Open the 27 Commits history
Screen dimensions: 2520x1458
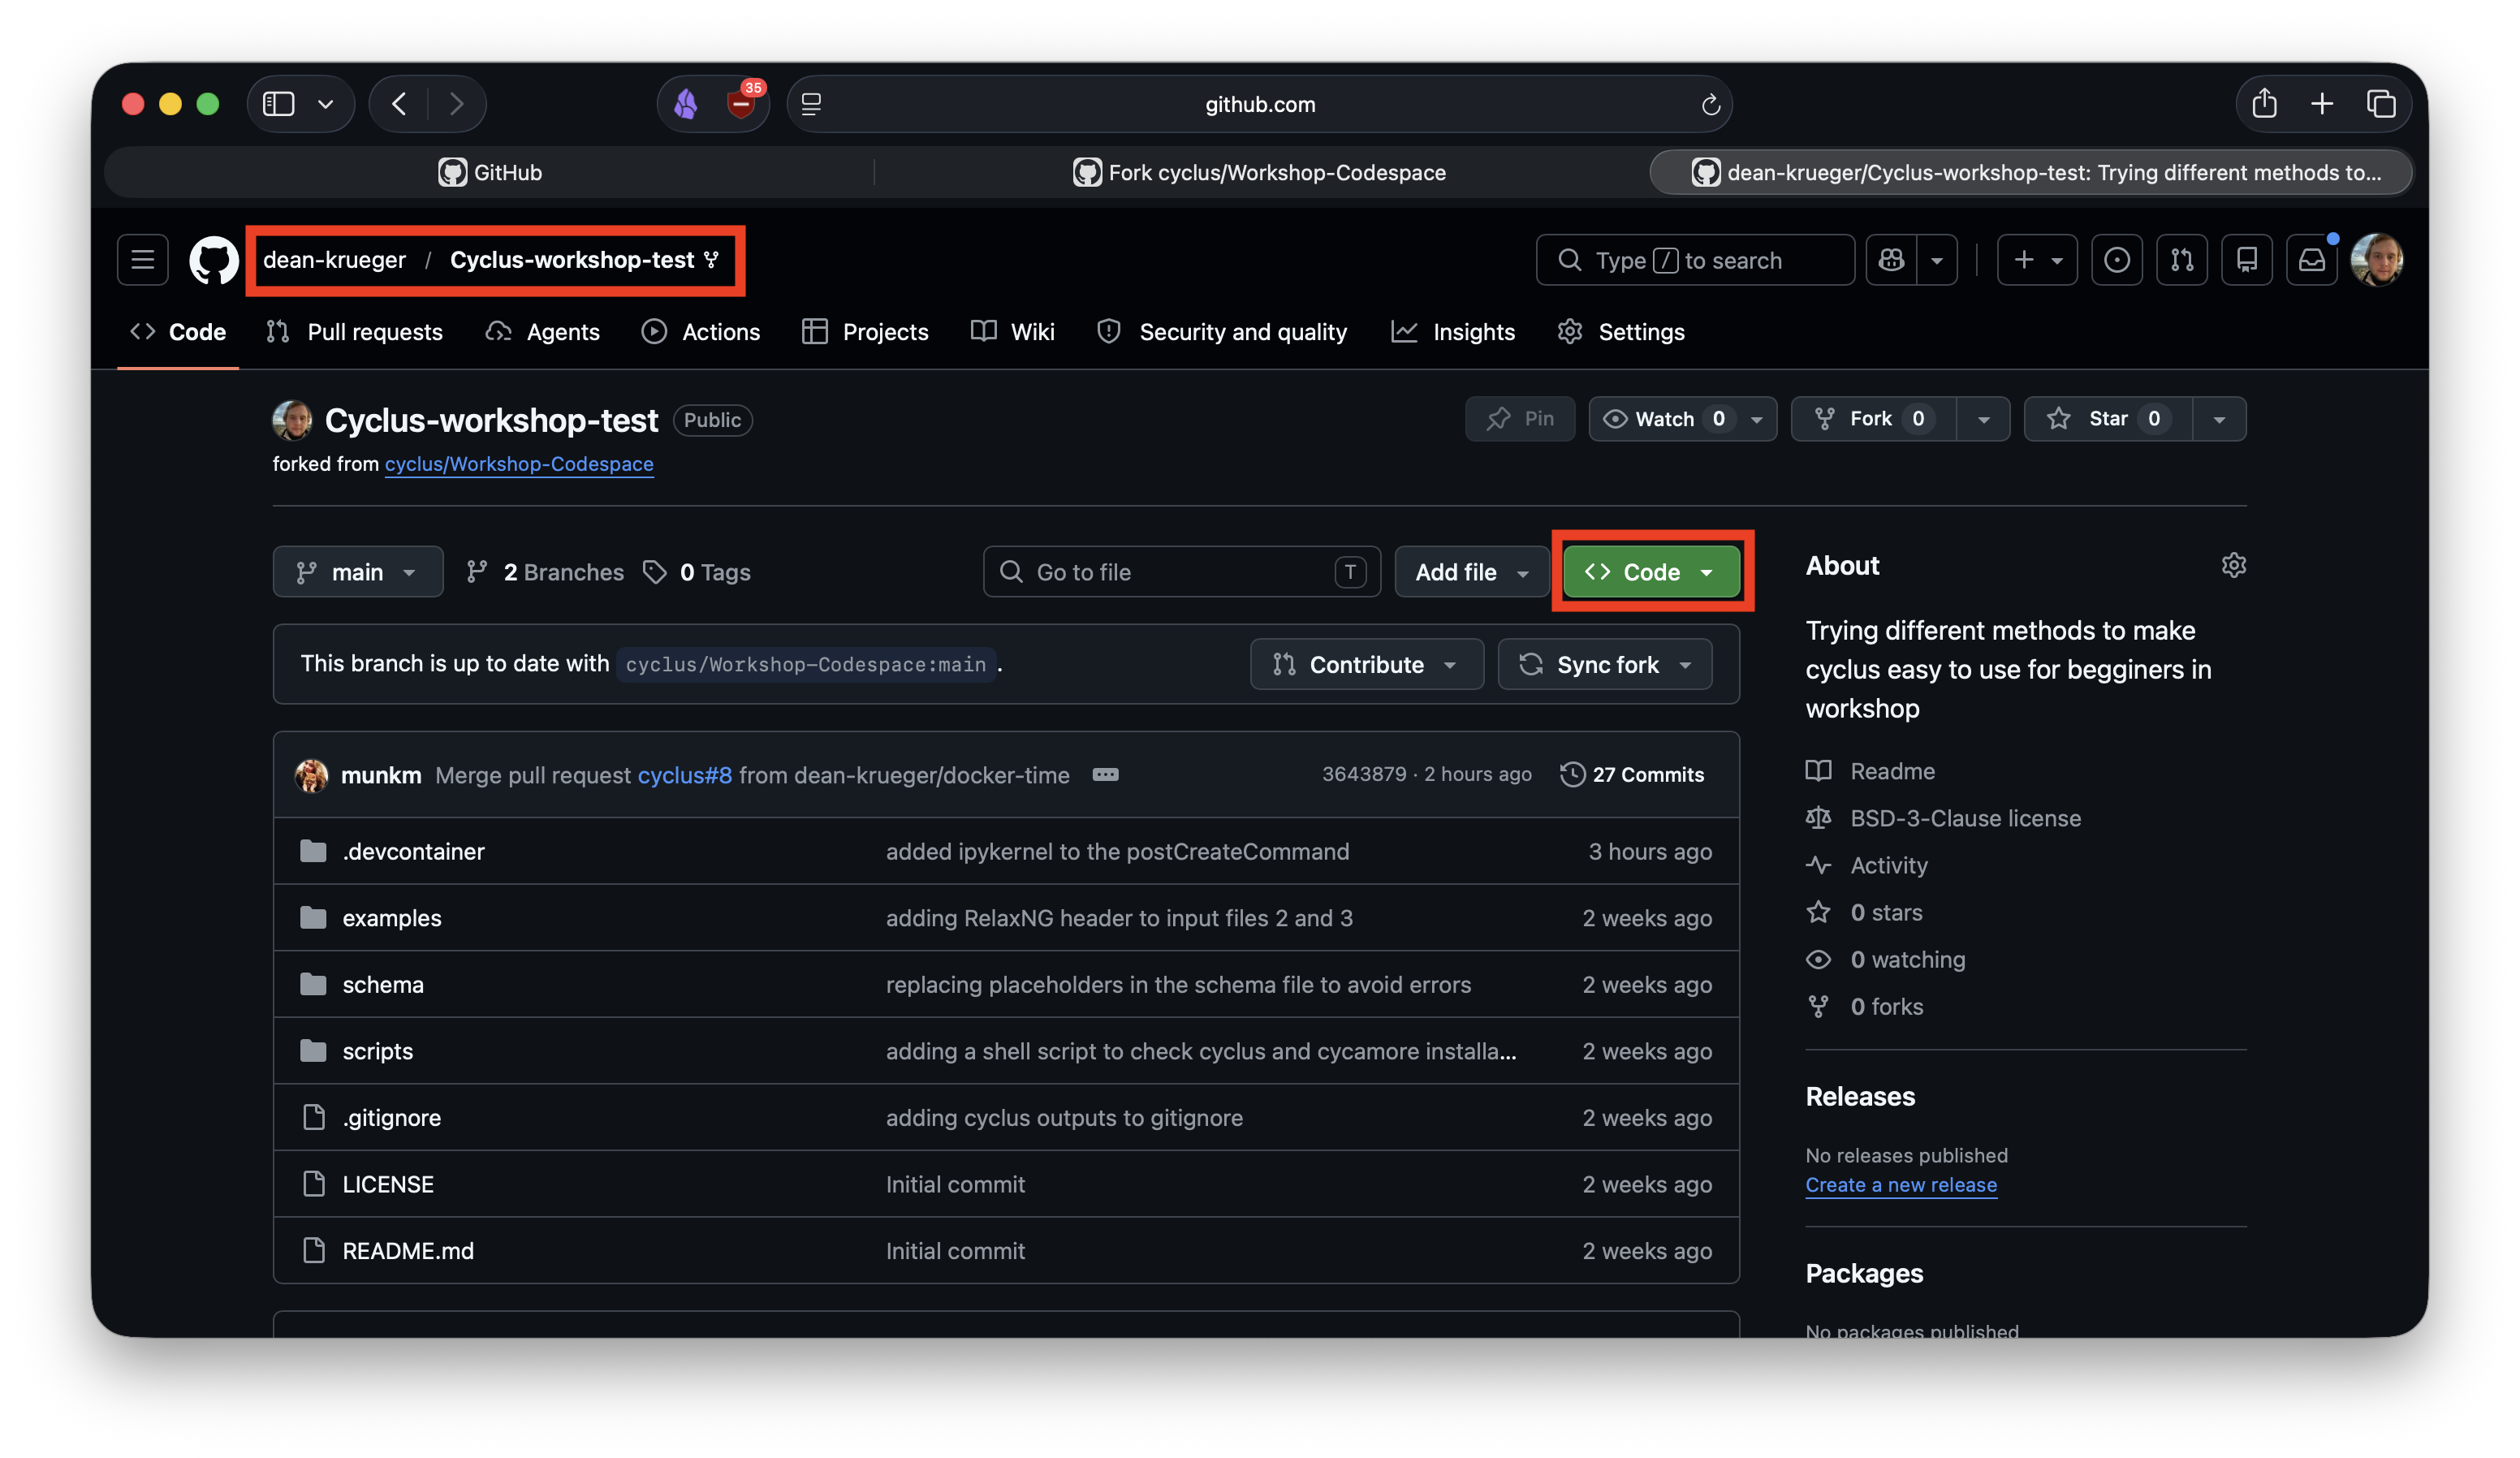1632,775
